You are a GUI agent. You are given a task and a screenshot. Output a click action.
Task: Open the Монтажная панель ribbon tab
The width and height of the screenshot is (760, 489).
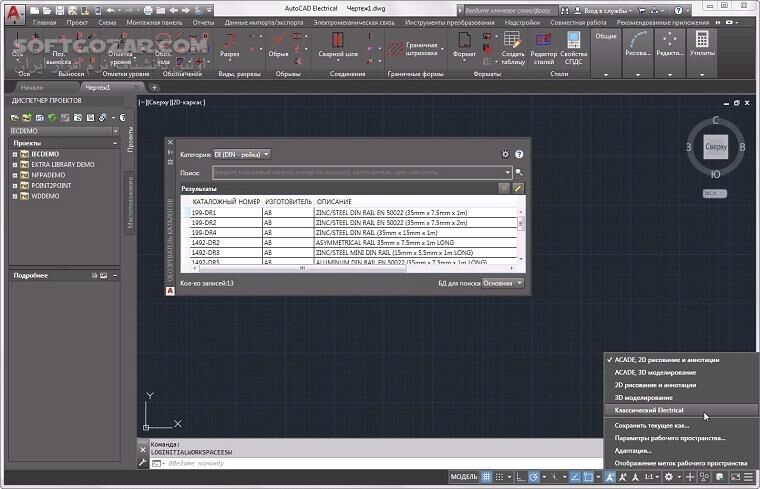click(155, 22)
